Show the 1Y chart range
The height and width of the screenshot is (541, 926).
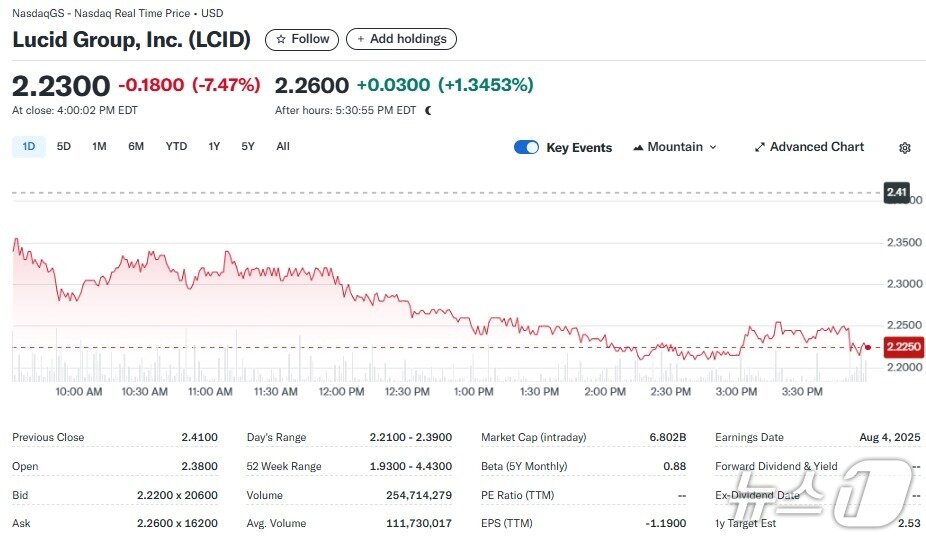pos(214,146)
